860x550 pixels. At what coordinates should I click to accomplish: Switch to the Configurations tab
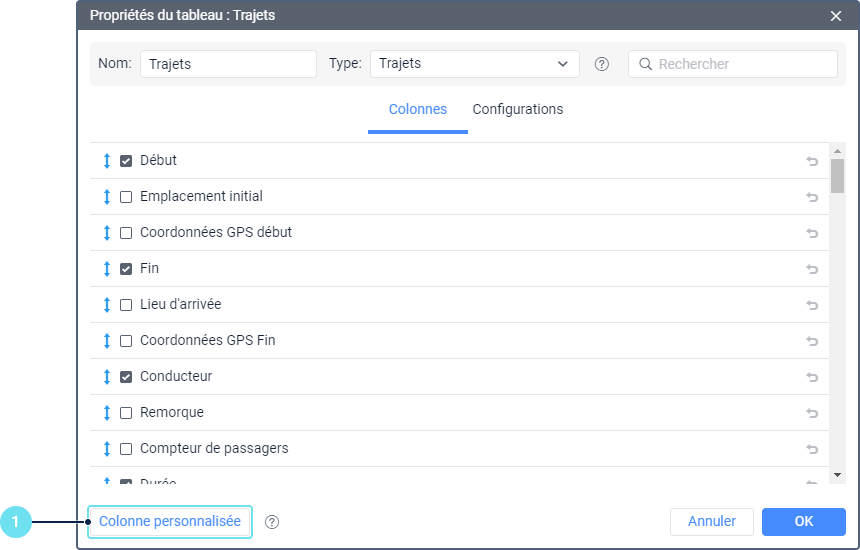[x=518, y=110]
